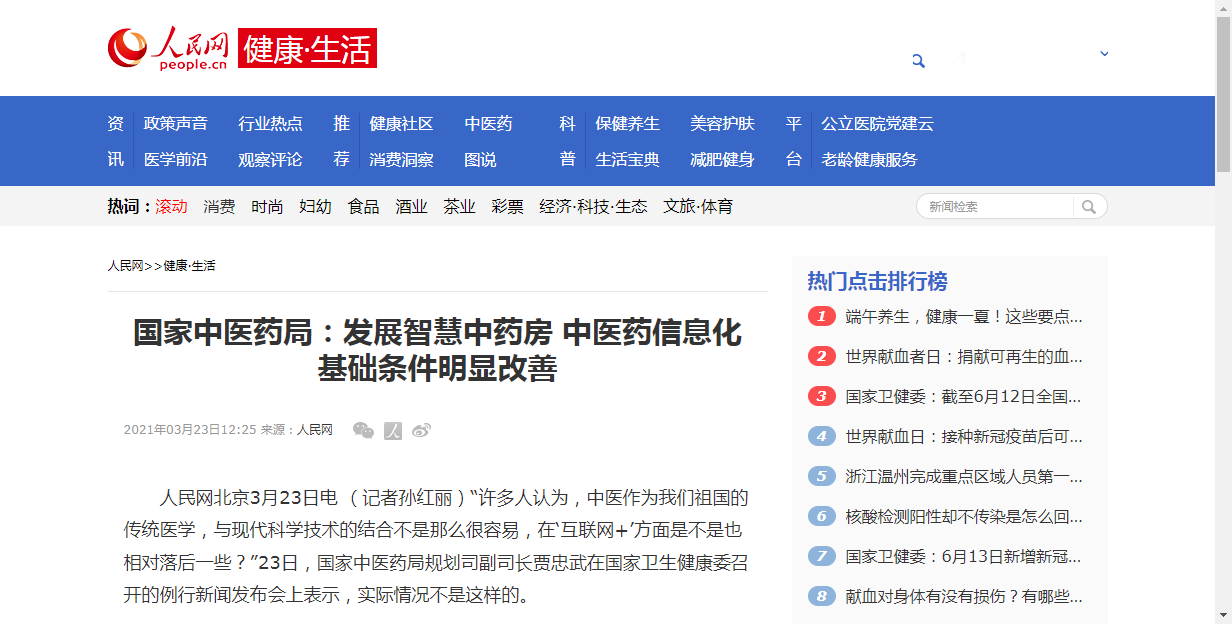The width and height of the screenshot is (1232, 624).
Task: Open 中医药 in navigation
Action: click(x=488, y=124)
